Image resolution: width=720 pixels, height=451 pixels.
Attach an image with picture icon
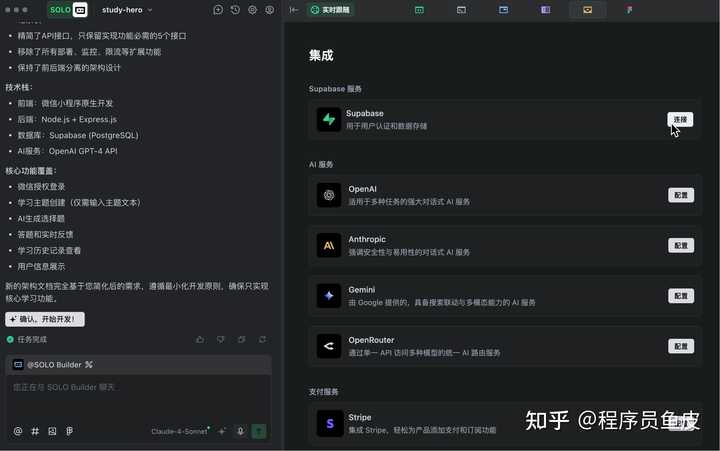[x=52, y=431]
